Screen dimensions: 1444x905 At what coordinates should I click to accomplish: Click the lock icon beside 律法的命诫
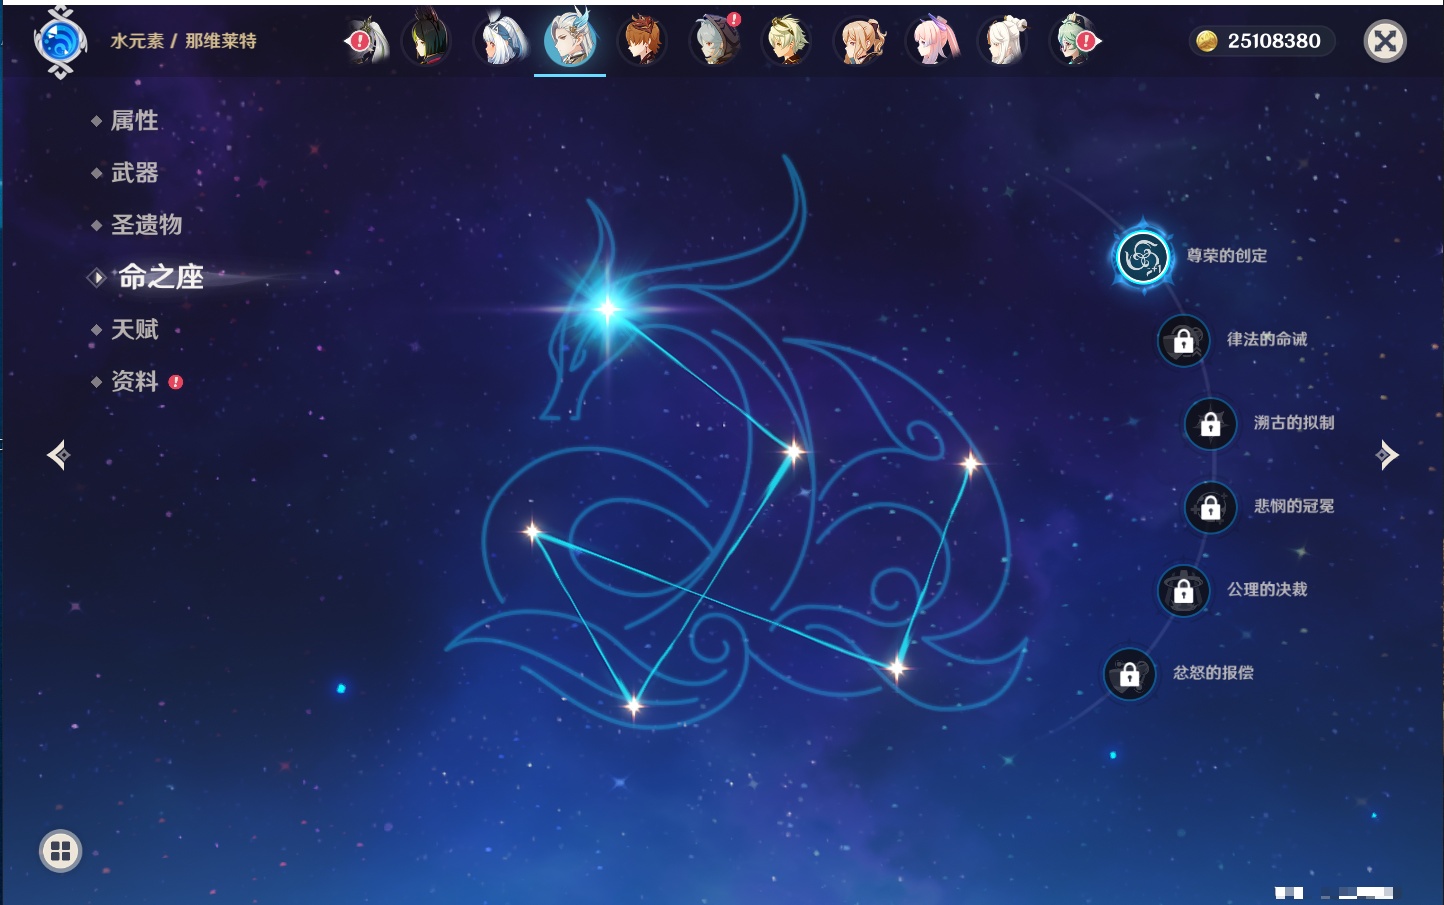tap(1183, 341)
